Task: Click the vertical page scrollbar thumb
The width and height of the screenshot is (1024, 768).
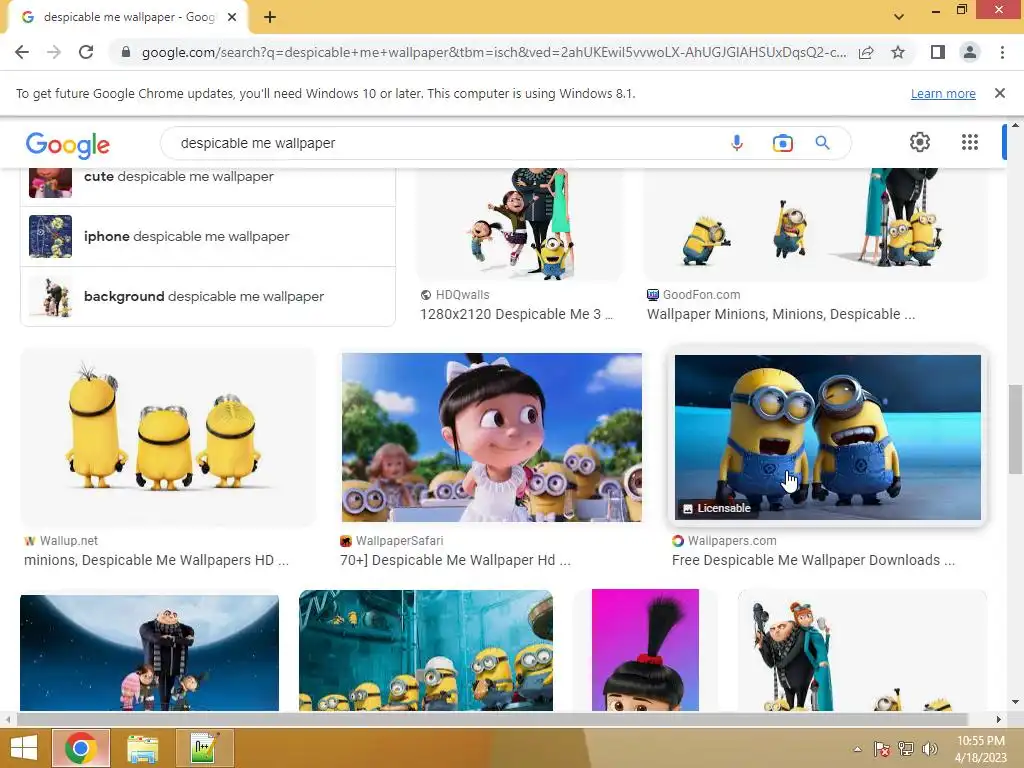Action: [1015, 430]
